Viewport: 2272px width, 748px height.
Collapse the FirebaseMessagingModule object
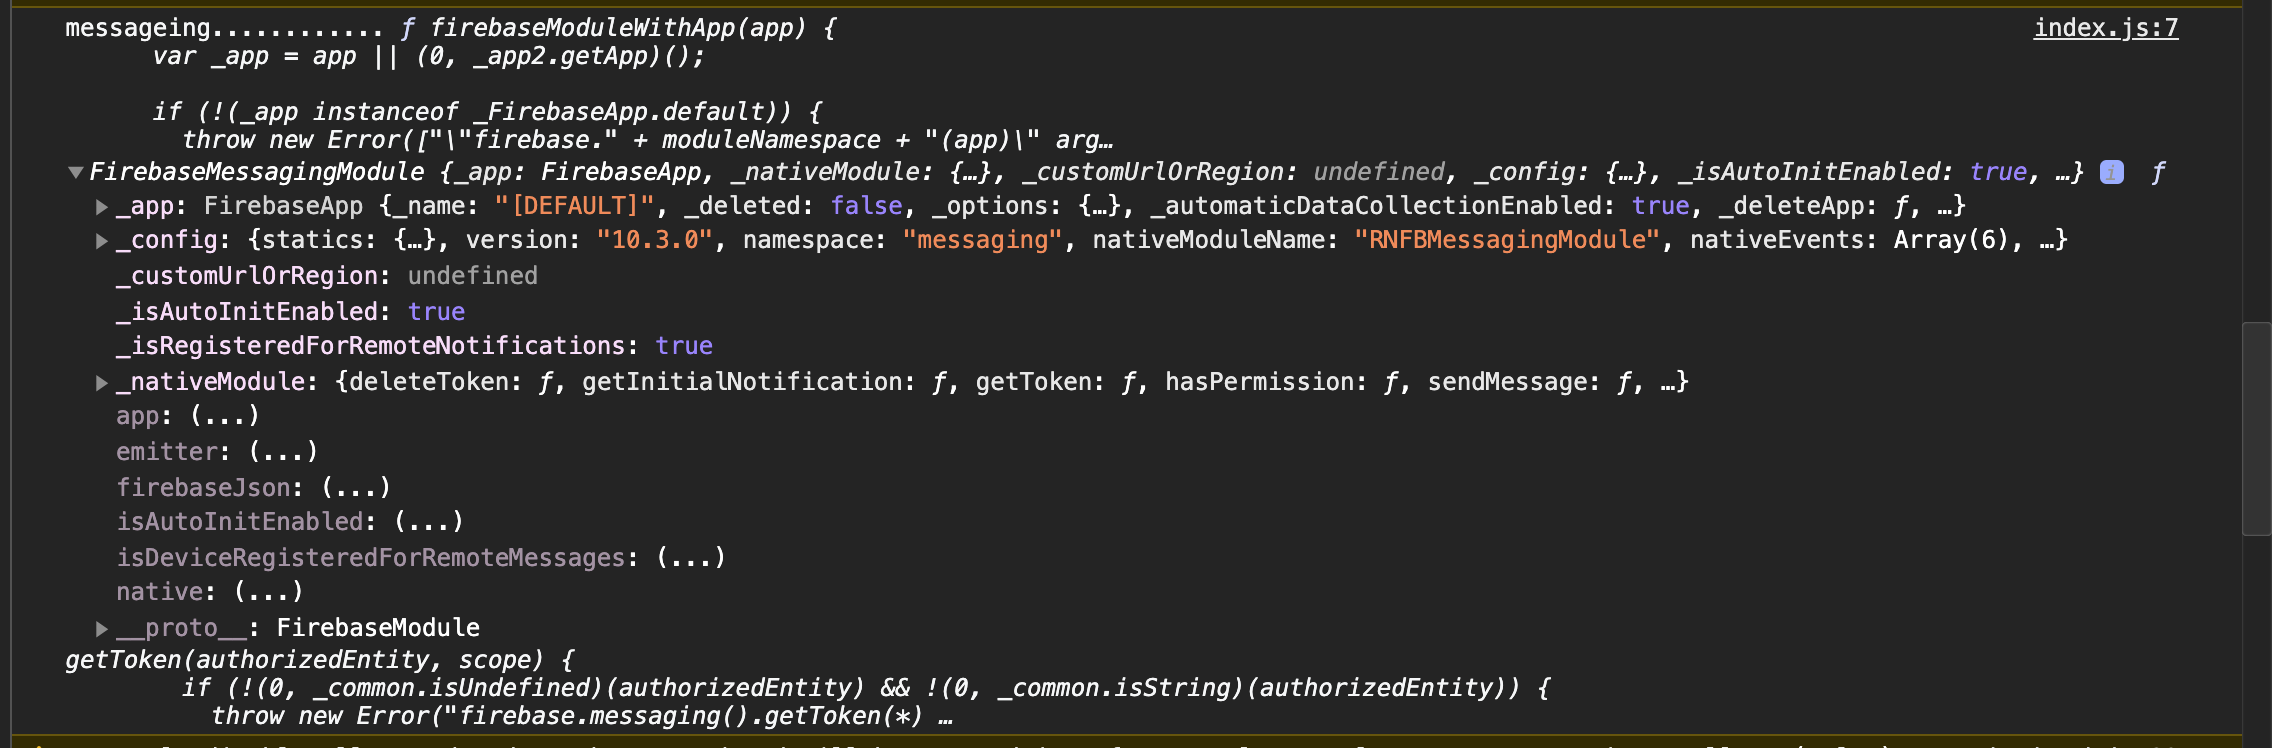75,172
